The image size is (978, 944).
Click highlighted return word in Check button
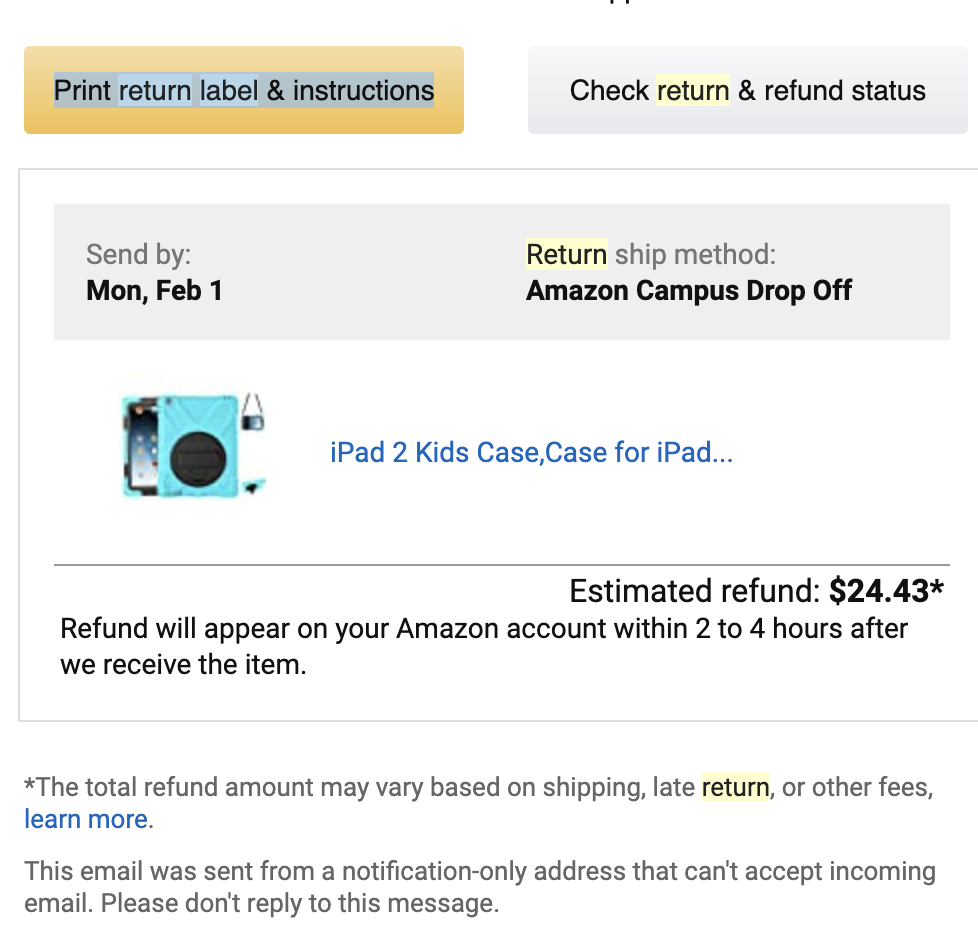point(693,90)
